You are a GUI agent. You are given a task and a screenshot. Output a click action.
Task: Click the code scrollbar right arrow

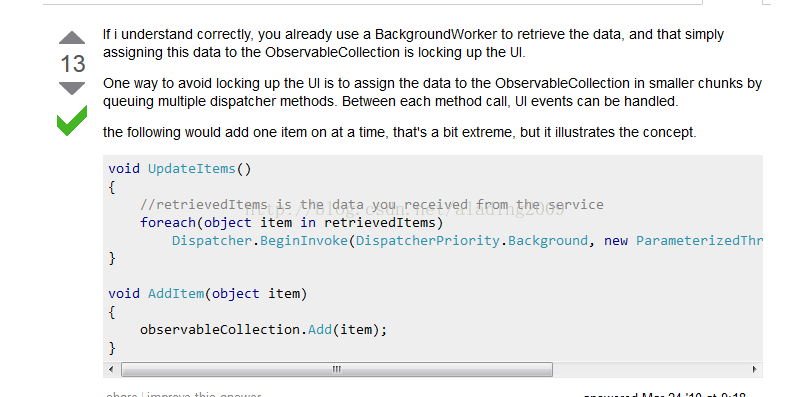point(755,369)
